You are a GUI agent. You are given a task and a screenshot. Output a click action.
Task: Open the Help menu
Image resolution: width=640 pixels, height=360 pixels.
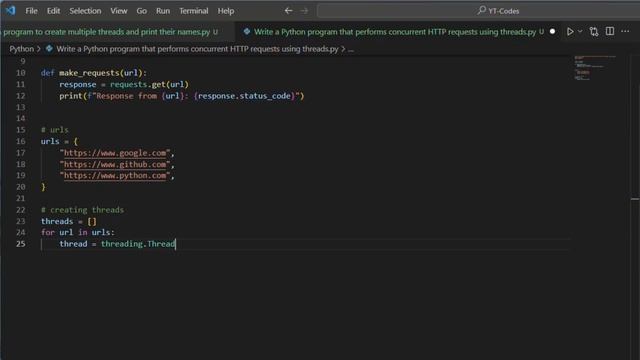(x=226, y=11)
